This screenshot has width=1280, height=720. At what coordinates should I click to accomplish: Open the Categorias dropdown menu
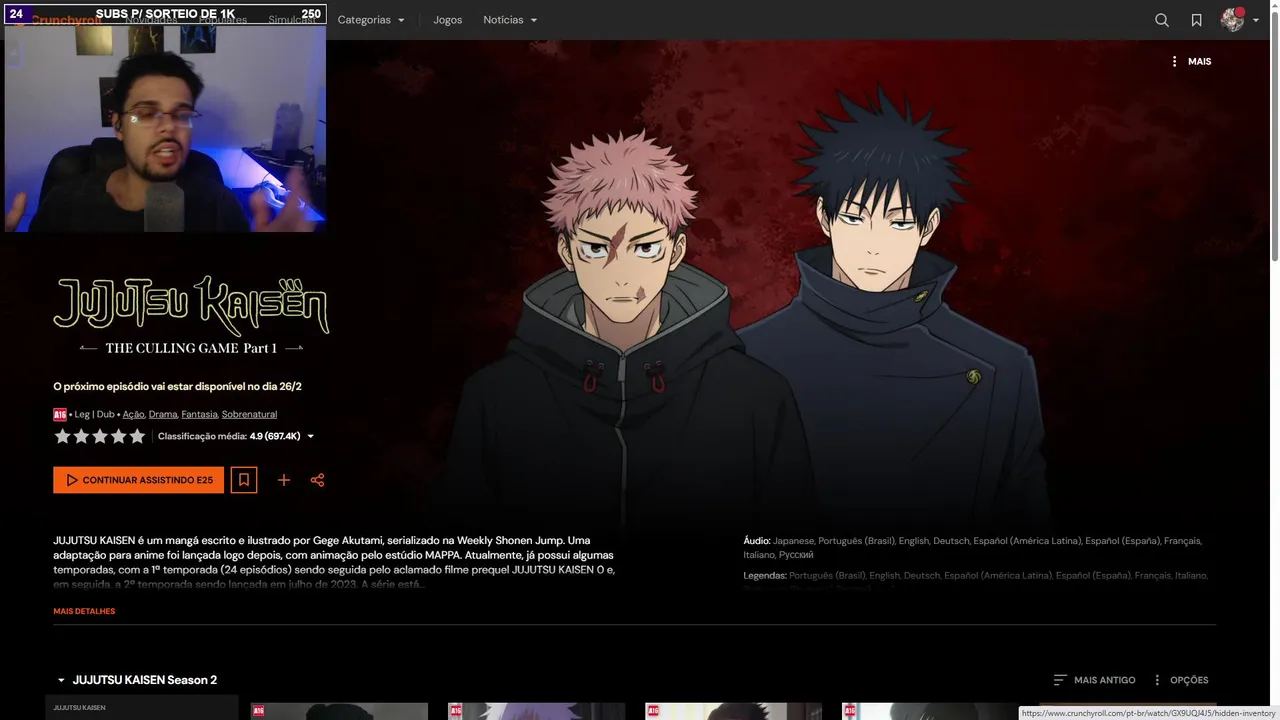371,20
